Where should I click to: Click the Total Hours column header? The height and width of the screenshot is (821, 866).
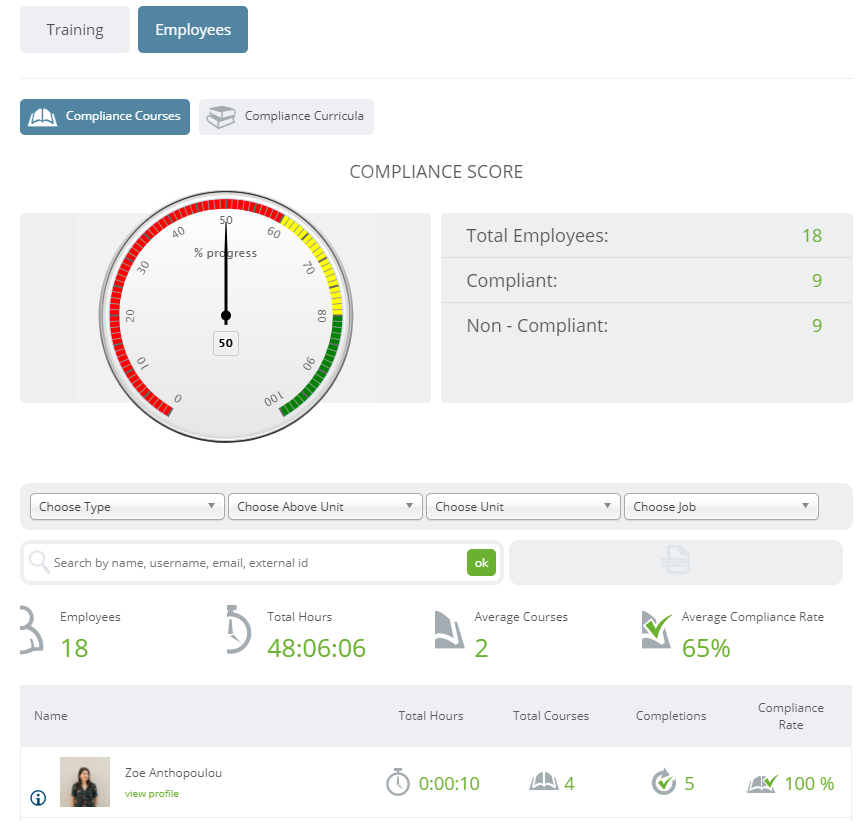pos(431,716)
